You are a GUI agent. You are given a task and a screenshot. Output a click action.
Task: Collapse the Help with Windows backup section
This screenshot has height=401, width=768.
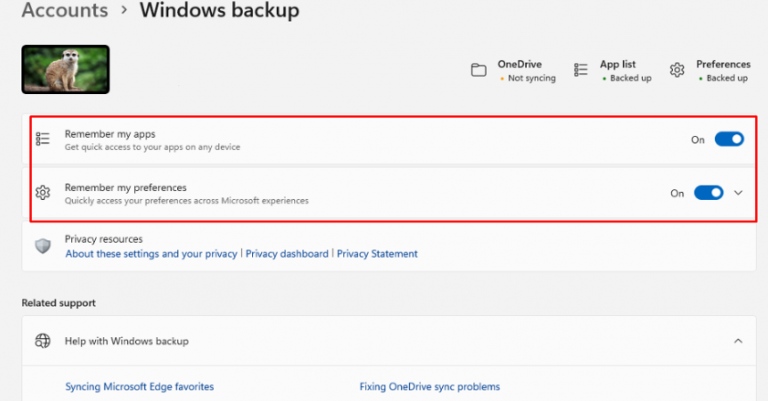(x=738, y=341)
